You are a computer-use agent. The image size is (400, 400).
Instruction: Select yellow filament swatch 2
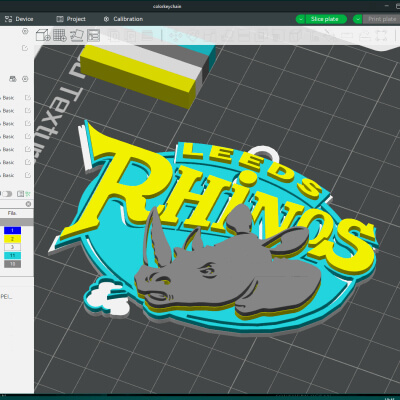[x=12, y=239]
